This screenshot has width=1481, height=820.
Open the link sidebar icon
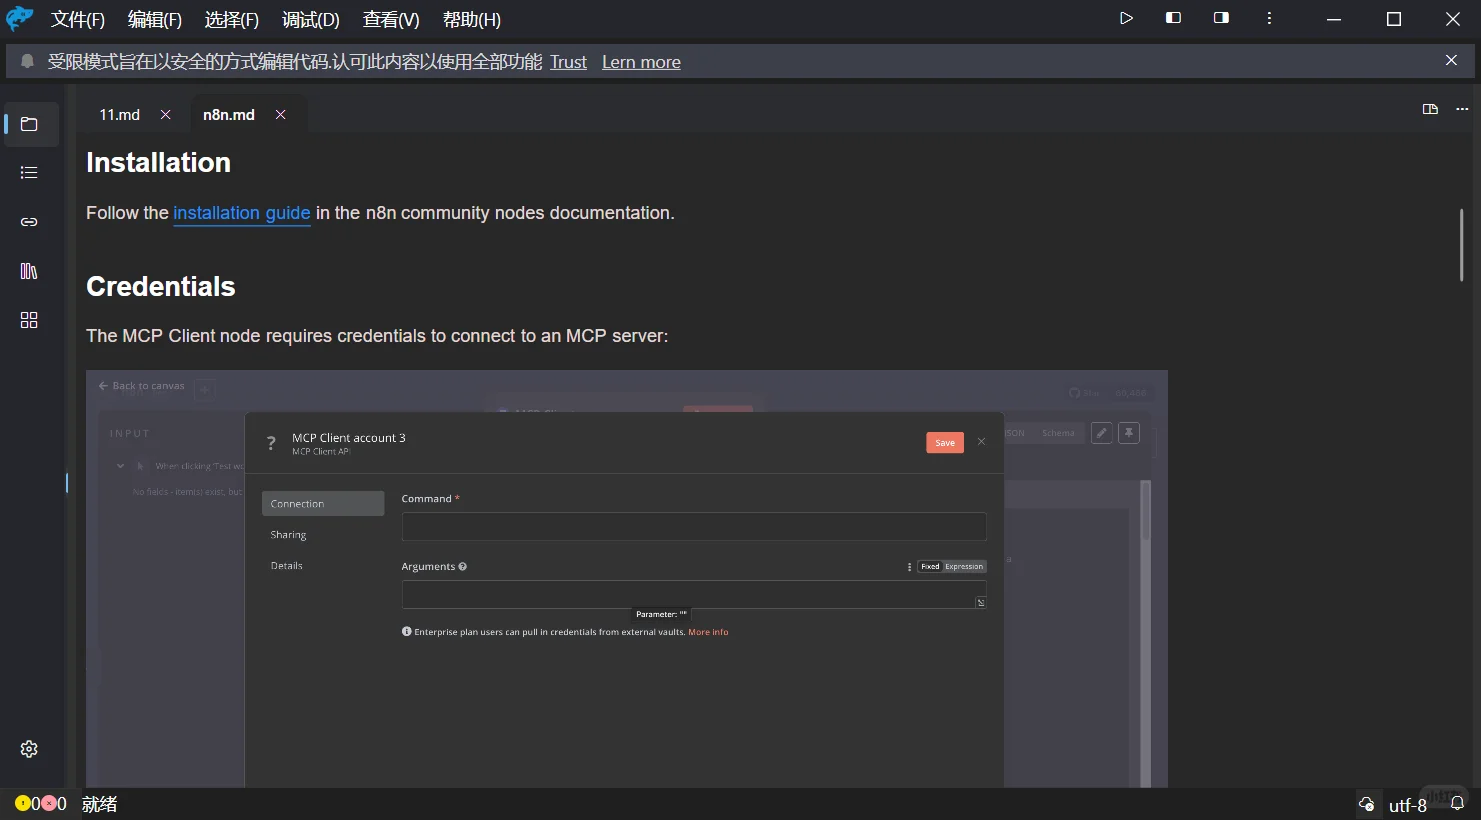(x=29, y=222)
